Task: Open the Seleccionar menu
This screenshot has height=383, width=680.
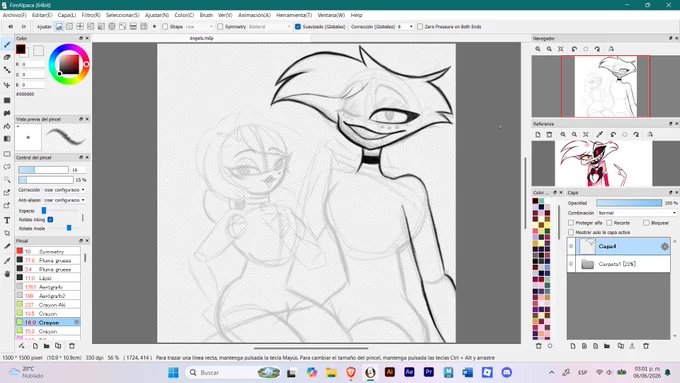Action: [123, 15]
